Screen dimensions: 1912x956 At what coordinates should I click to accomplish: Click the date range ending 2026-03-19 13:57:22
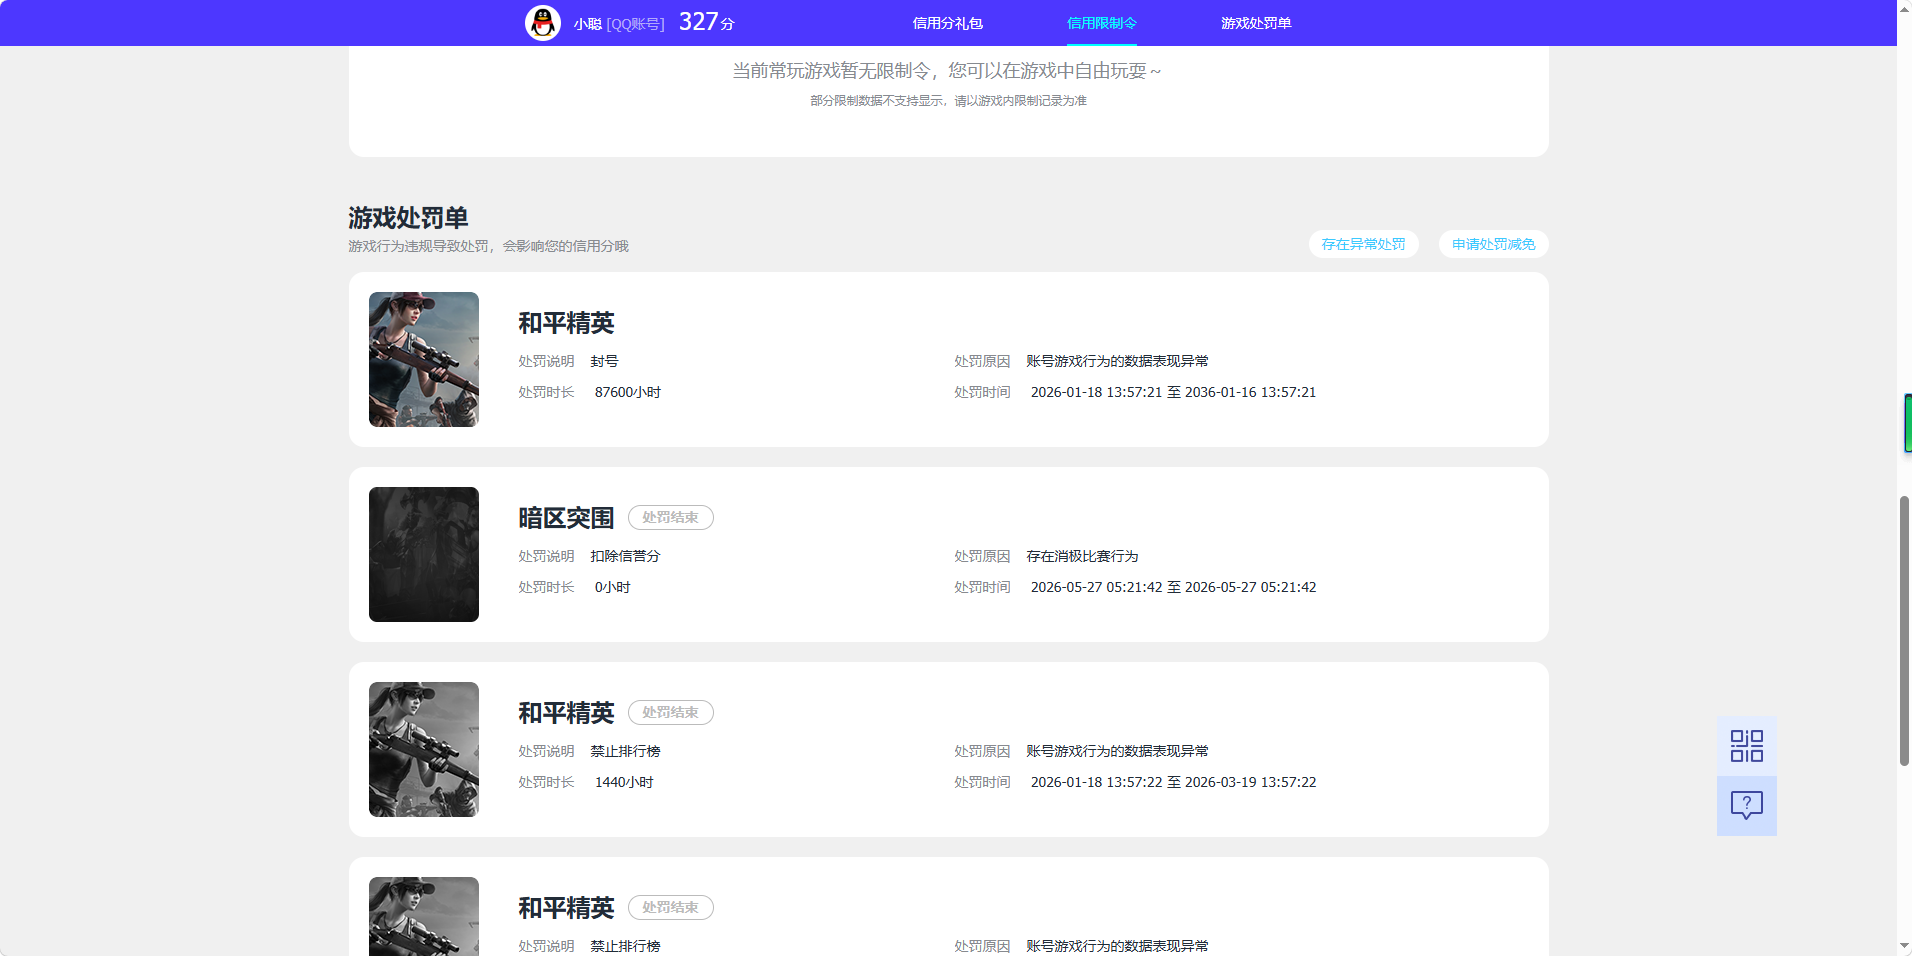1173,782
